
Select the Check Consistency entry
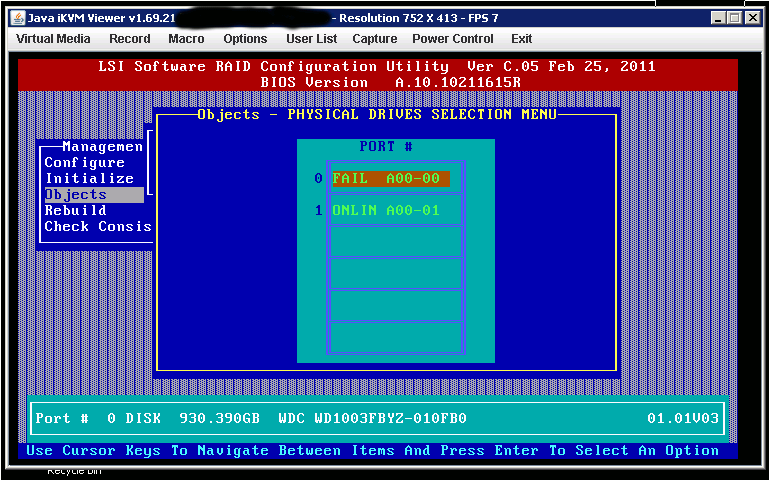point(97,227)
